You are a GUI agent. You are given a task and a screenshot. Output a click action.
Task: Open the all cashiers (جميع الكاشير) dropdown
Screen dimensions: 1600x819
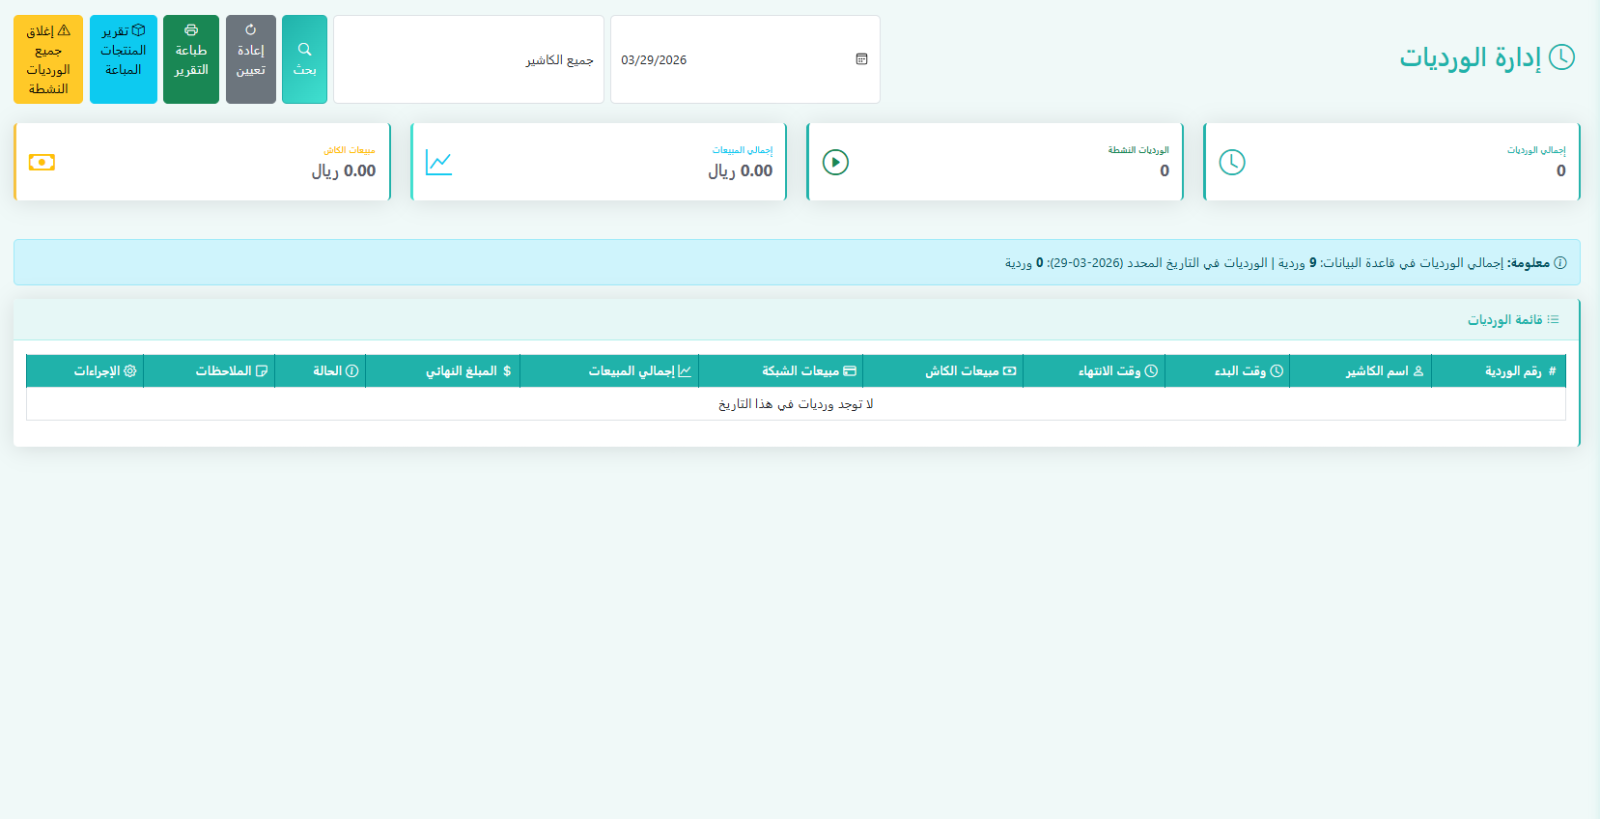[x=468, y=60]
